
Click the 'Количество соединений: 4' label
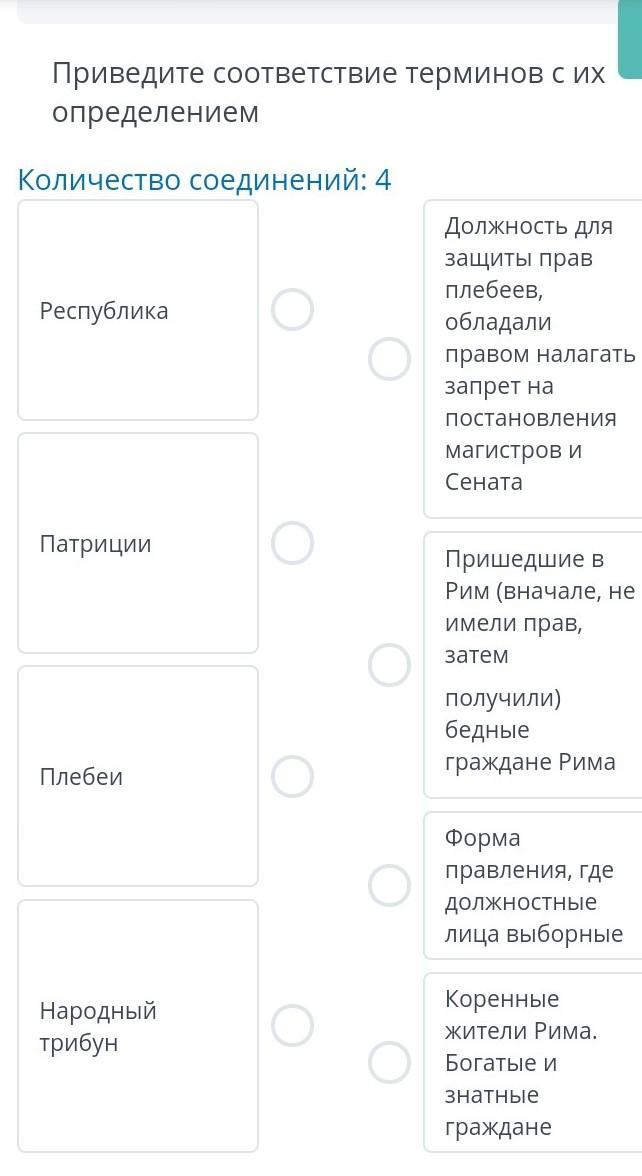pos(205,181)
